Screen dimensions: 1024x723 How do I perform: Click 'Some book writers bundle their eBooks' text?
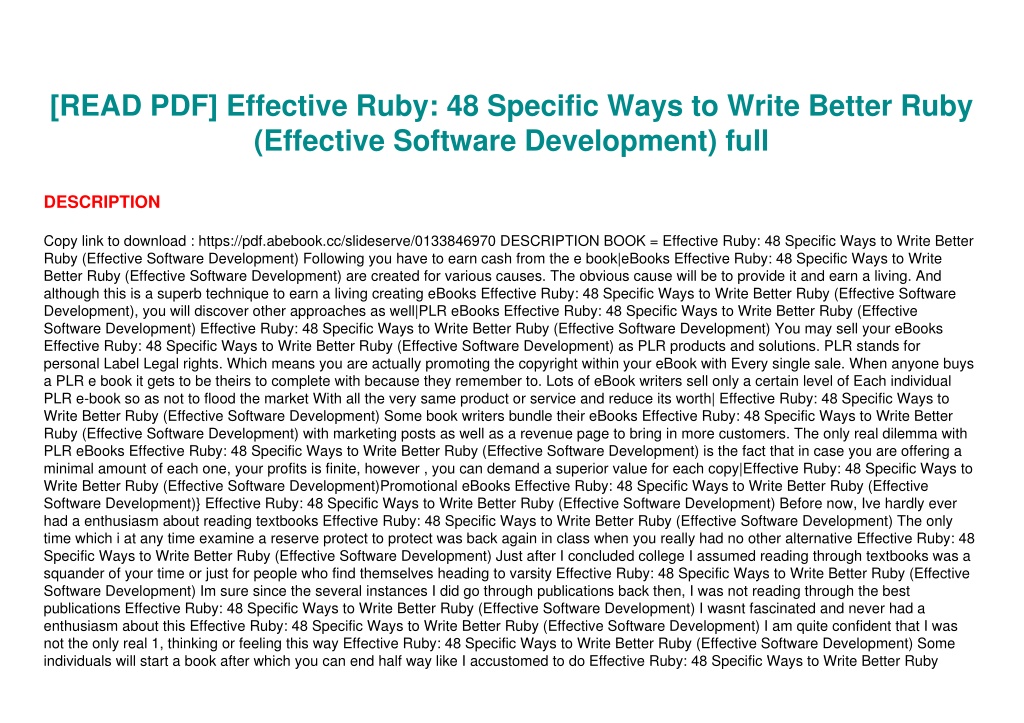[511, 416]
